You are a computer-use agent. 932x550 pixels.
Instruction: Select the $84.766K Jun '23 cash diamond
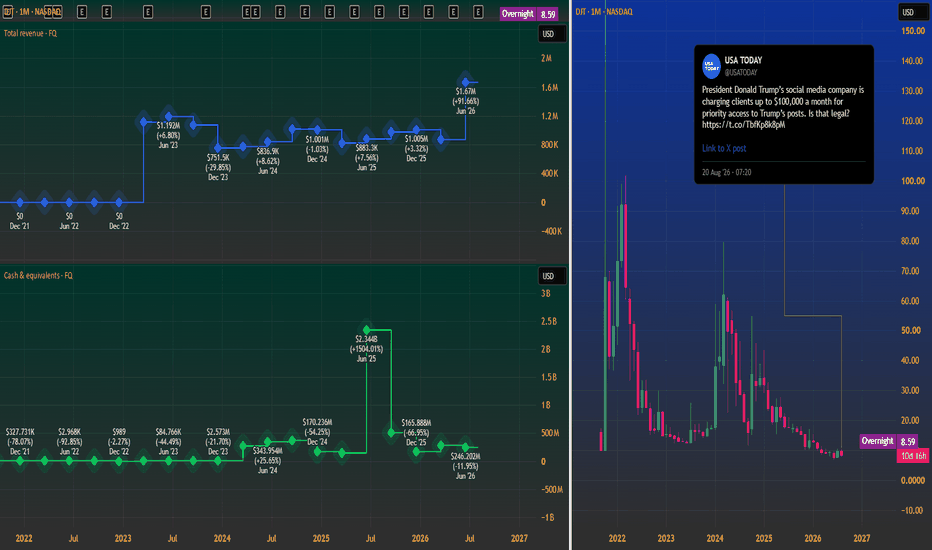[x=168, y=461]
